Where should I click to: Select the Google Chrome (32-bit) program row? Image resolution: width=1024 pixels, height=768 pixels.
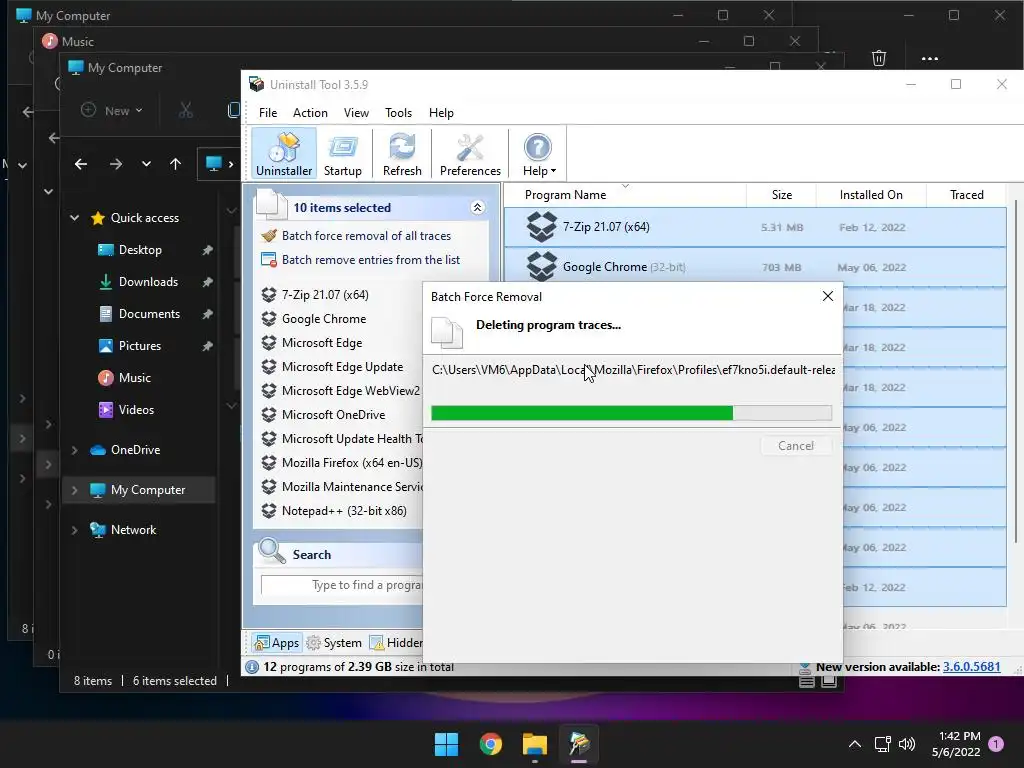click(756, 267)
